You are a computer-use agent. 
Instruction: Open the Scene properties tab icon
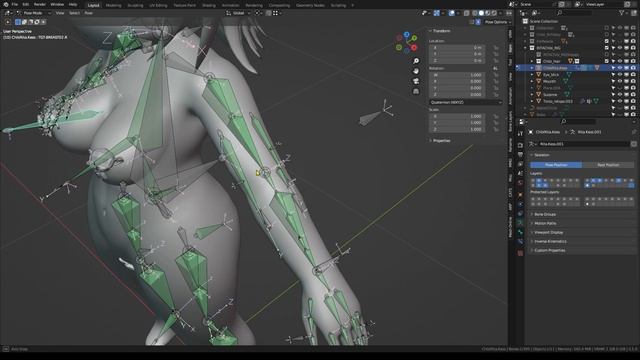click(x=520, y=173)
